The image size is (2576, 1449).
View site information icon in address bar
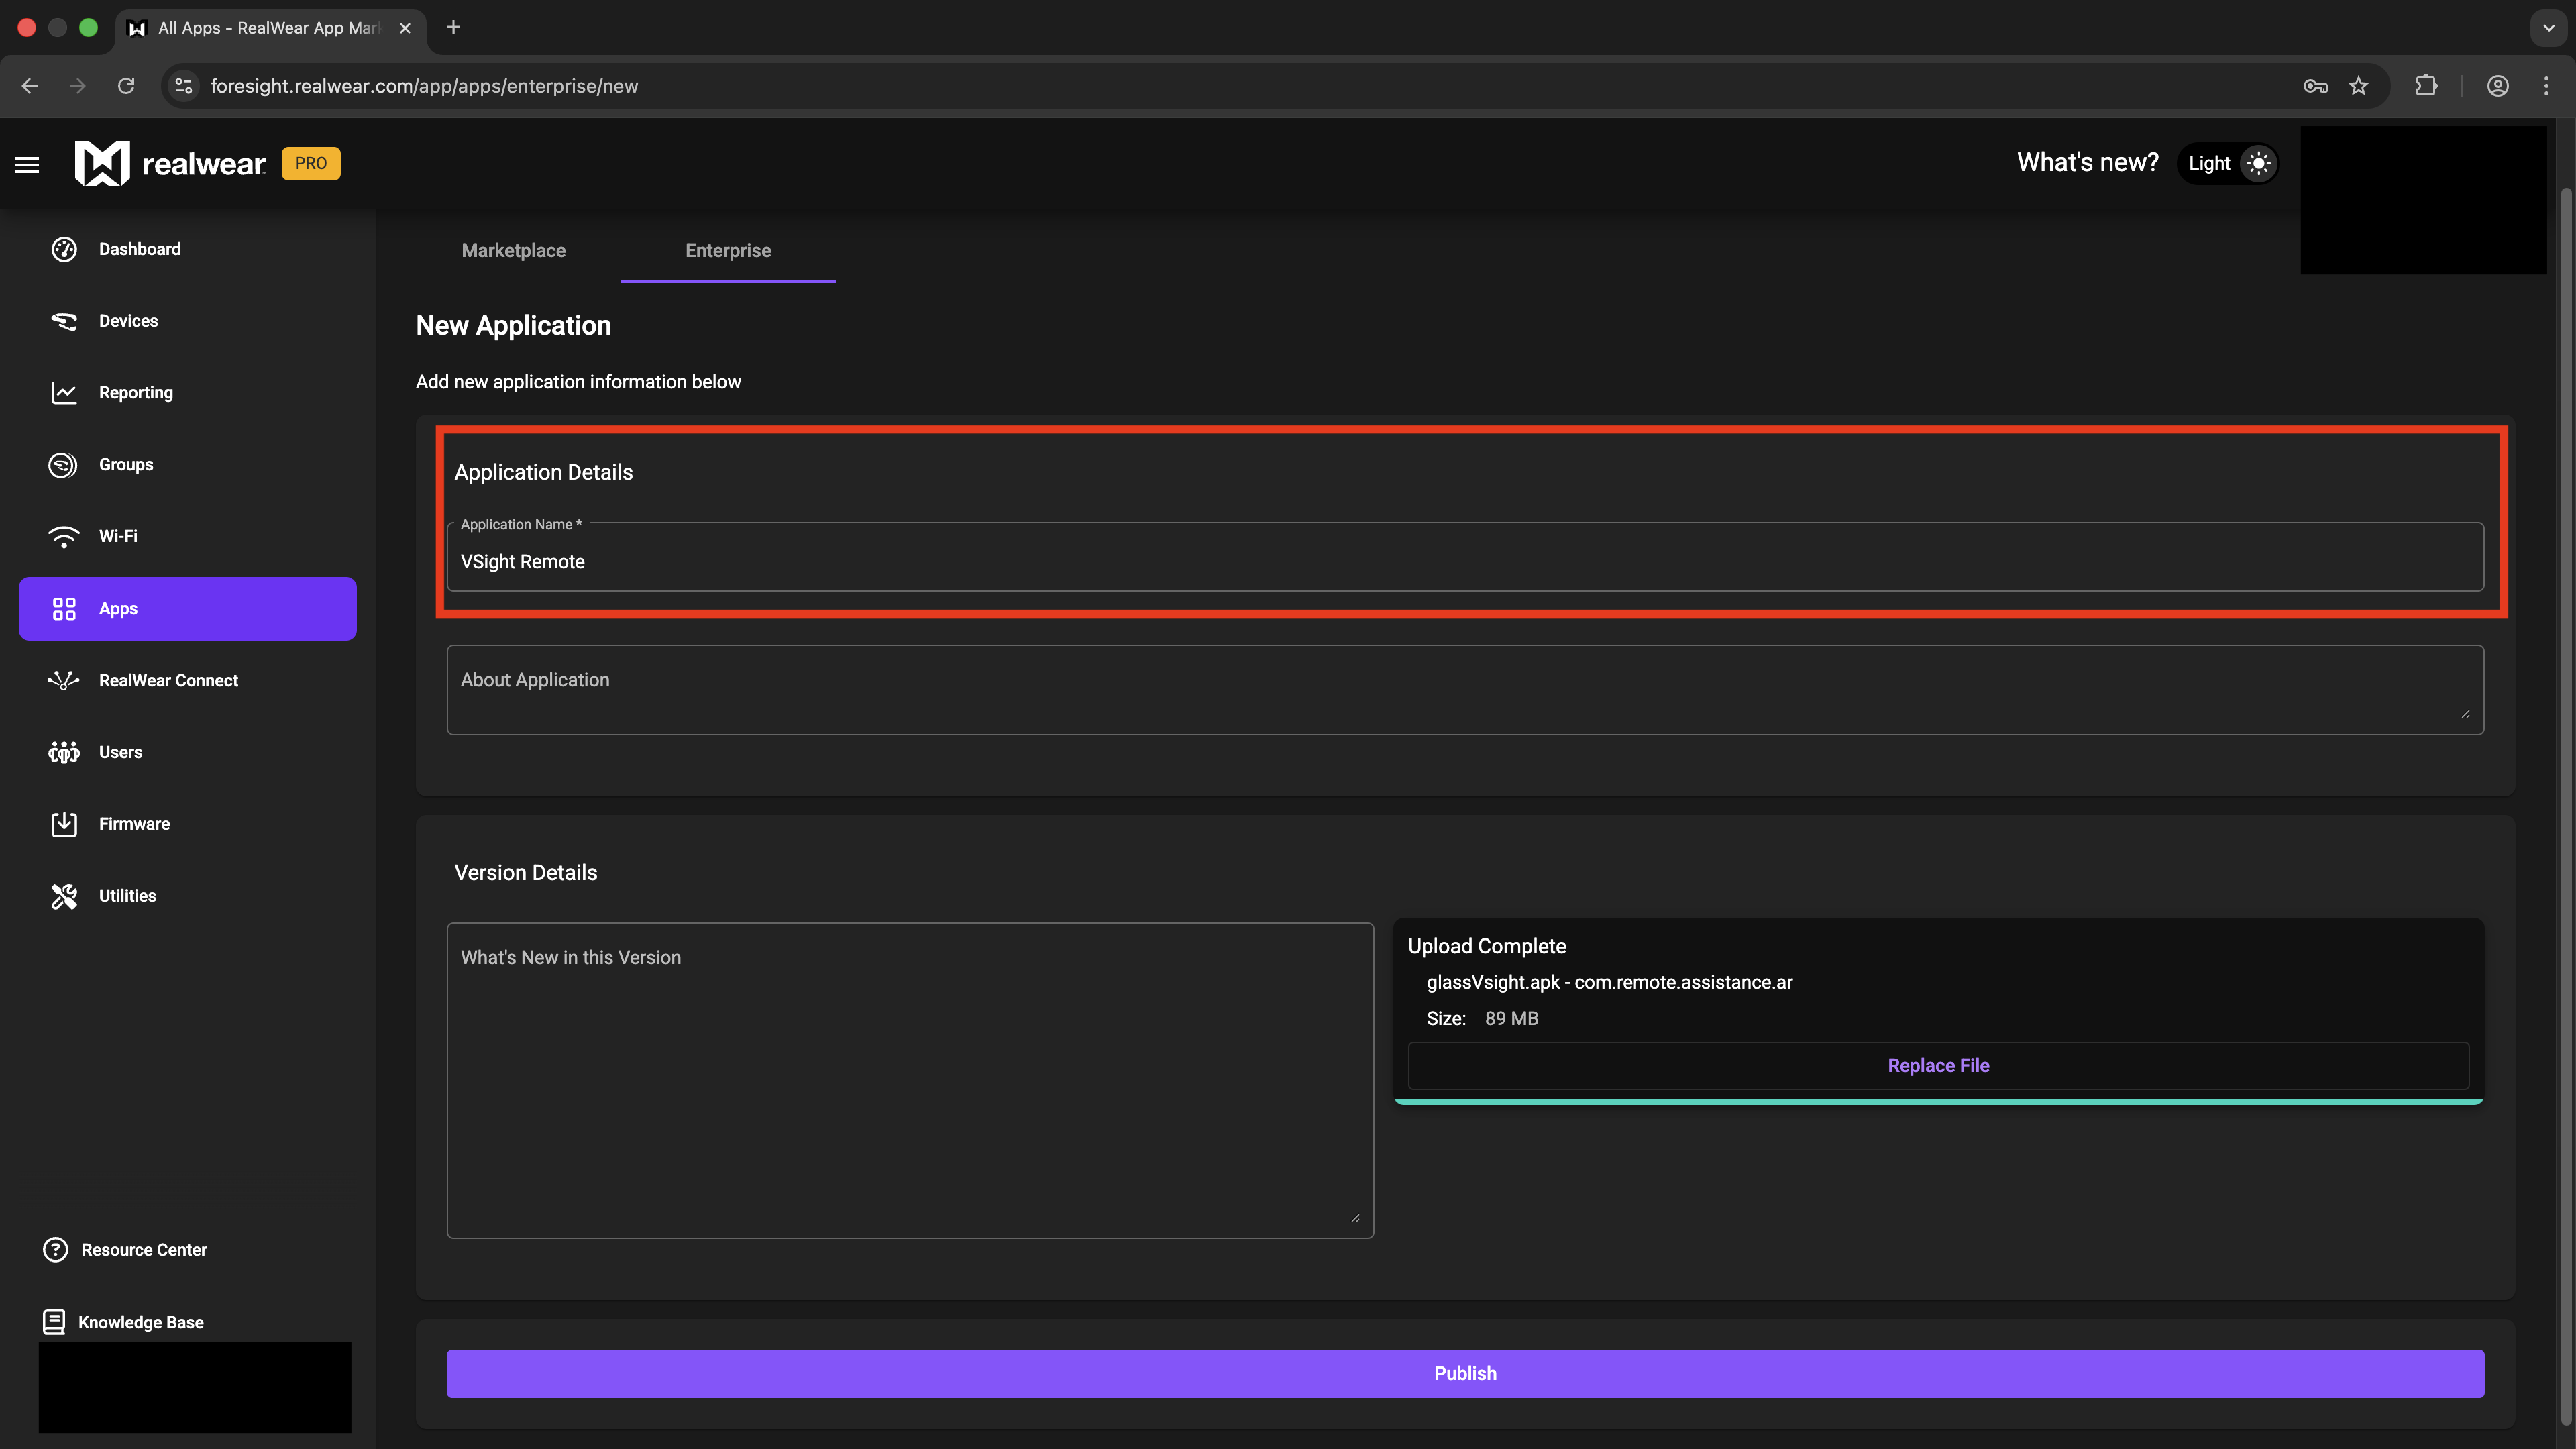click(184, 86)
